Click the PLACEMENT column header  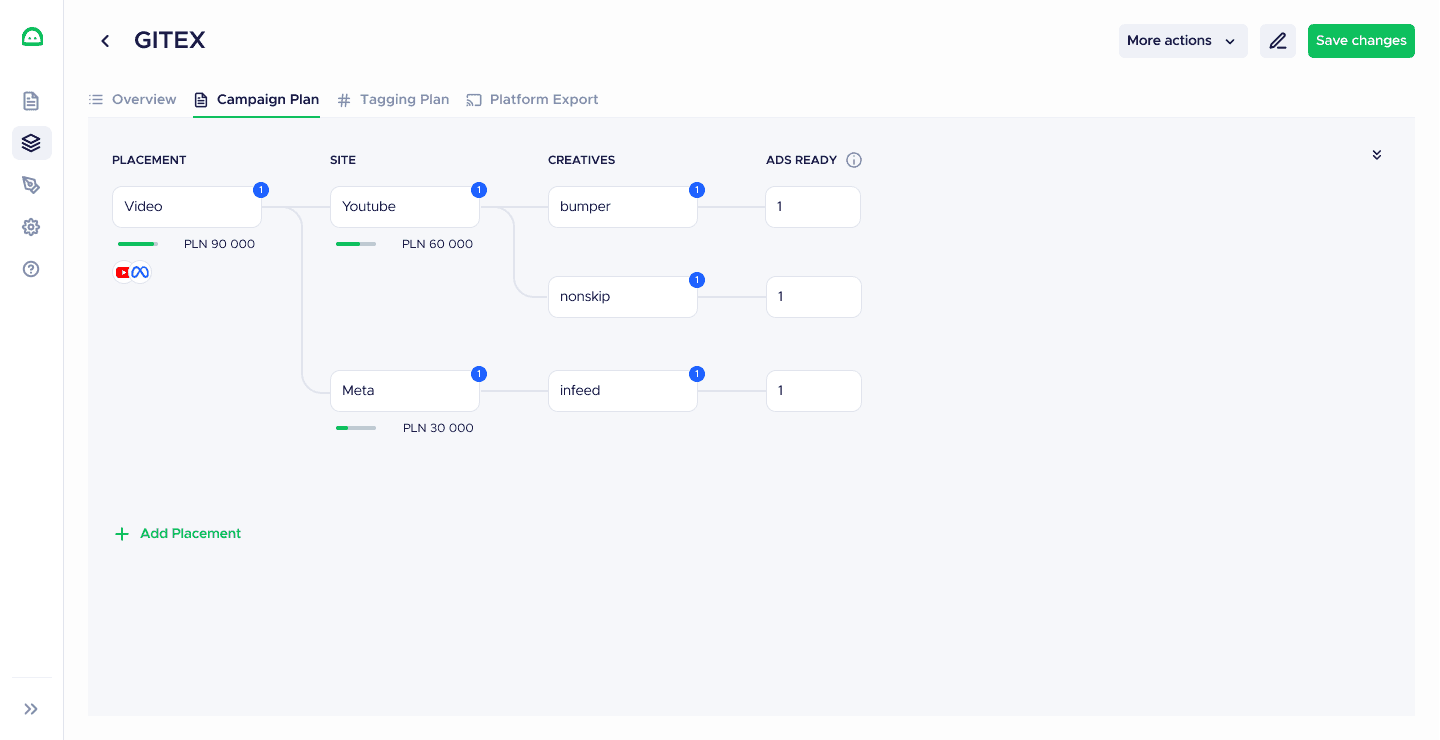149,160
